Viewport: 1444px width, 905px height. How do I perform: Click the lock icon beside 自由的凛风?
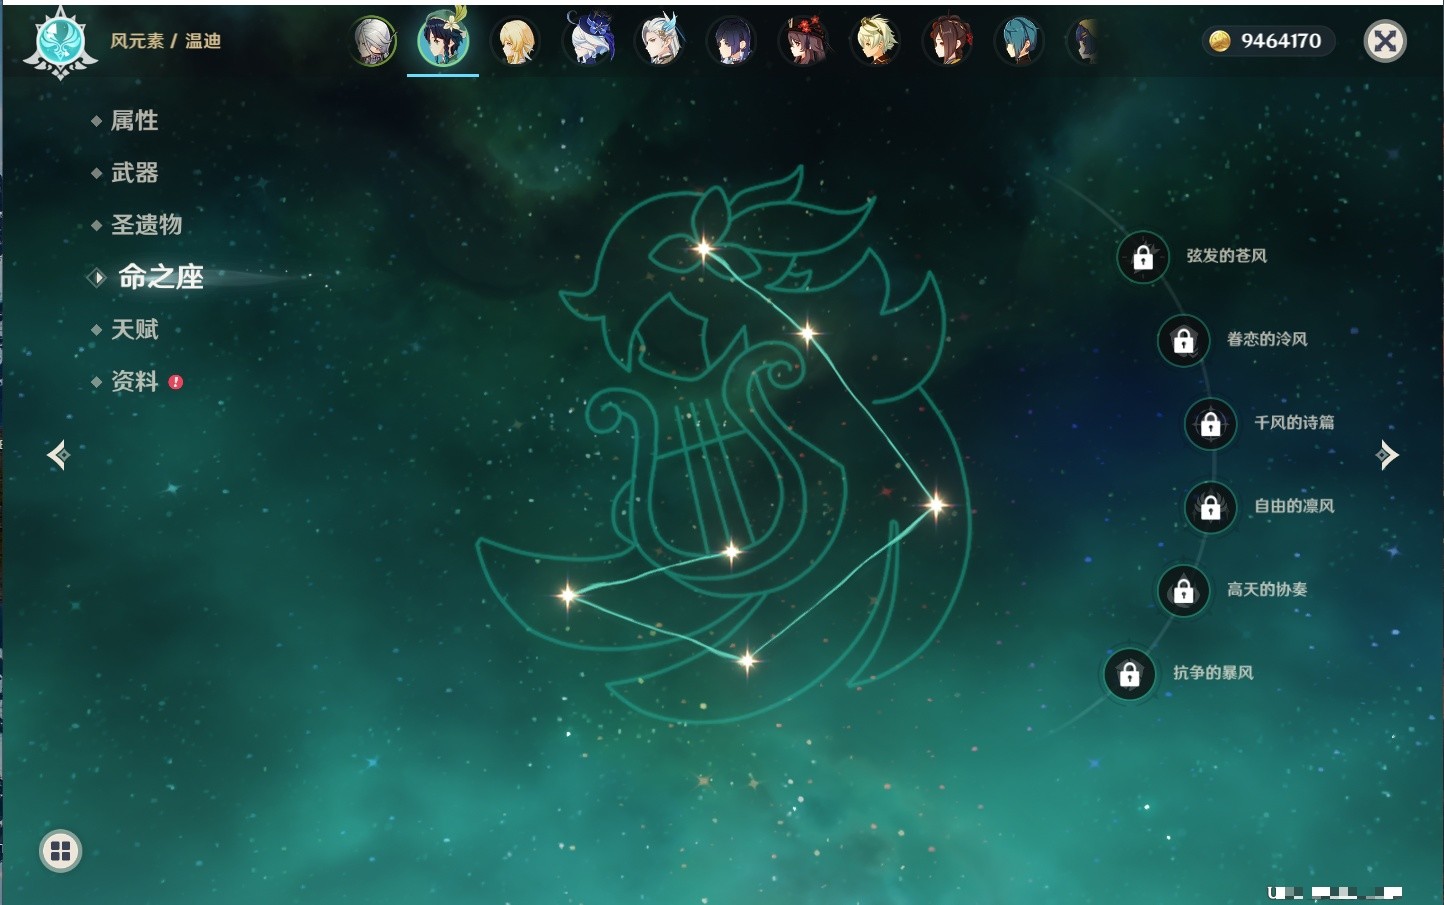click(x=1211, y=508)
